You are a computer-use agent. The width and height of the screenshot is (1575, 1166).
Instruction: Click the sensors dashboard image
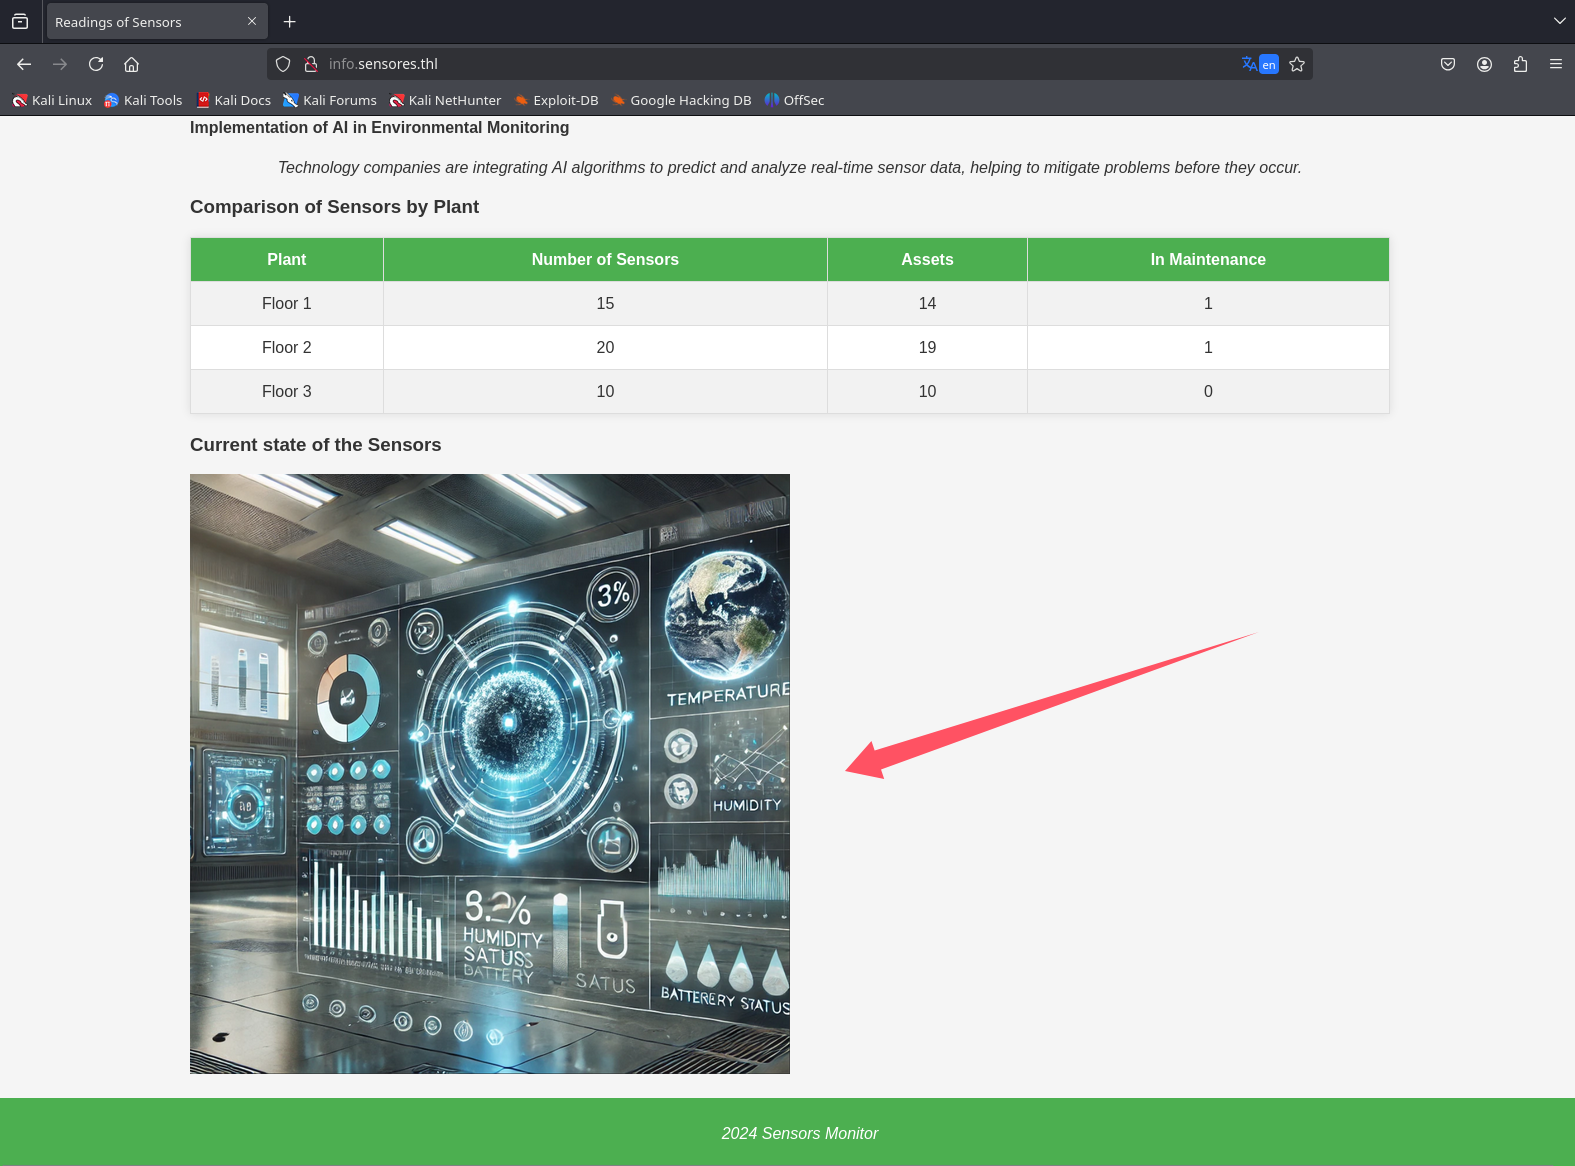point(490,773)
